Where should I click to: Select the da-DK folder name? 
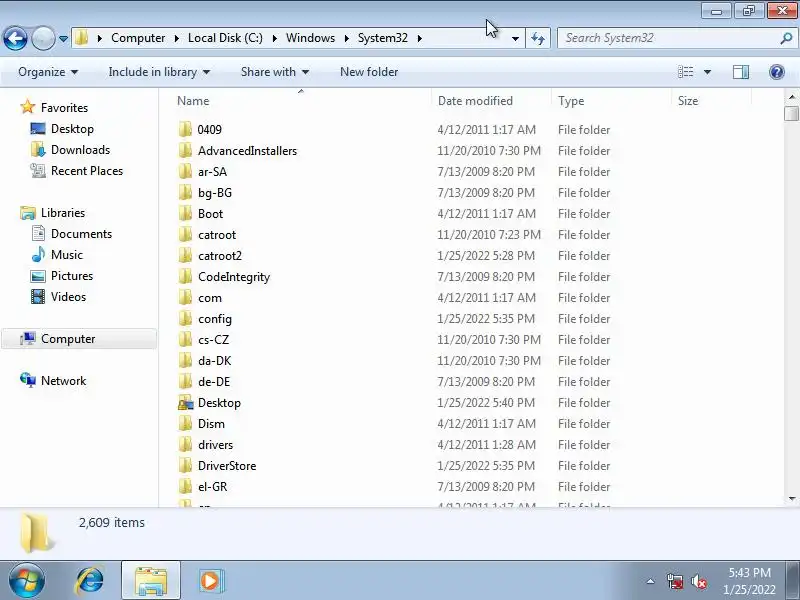click(x=214, y=361)
